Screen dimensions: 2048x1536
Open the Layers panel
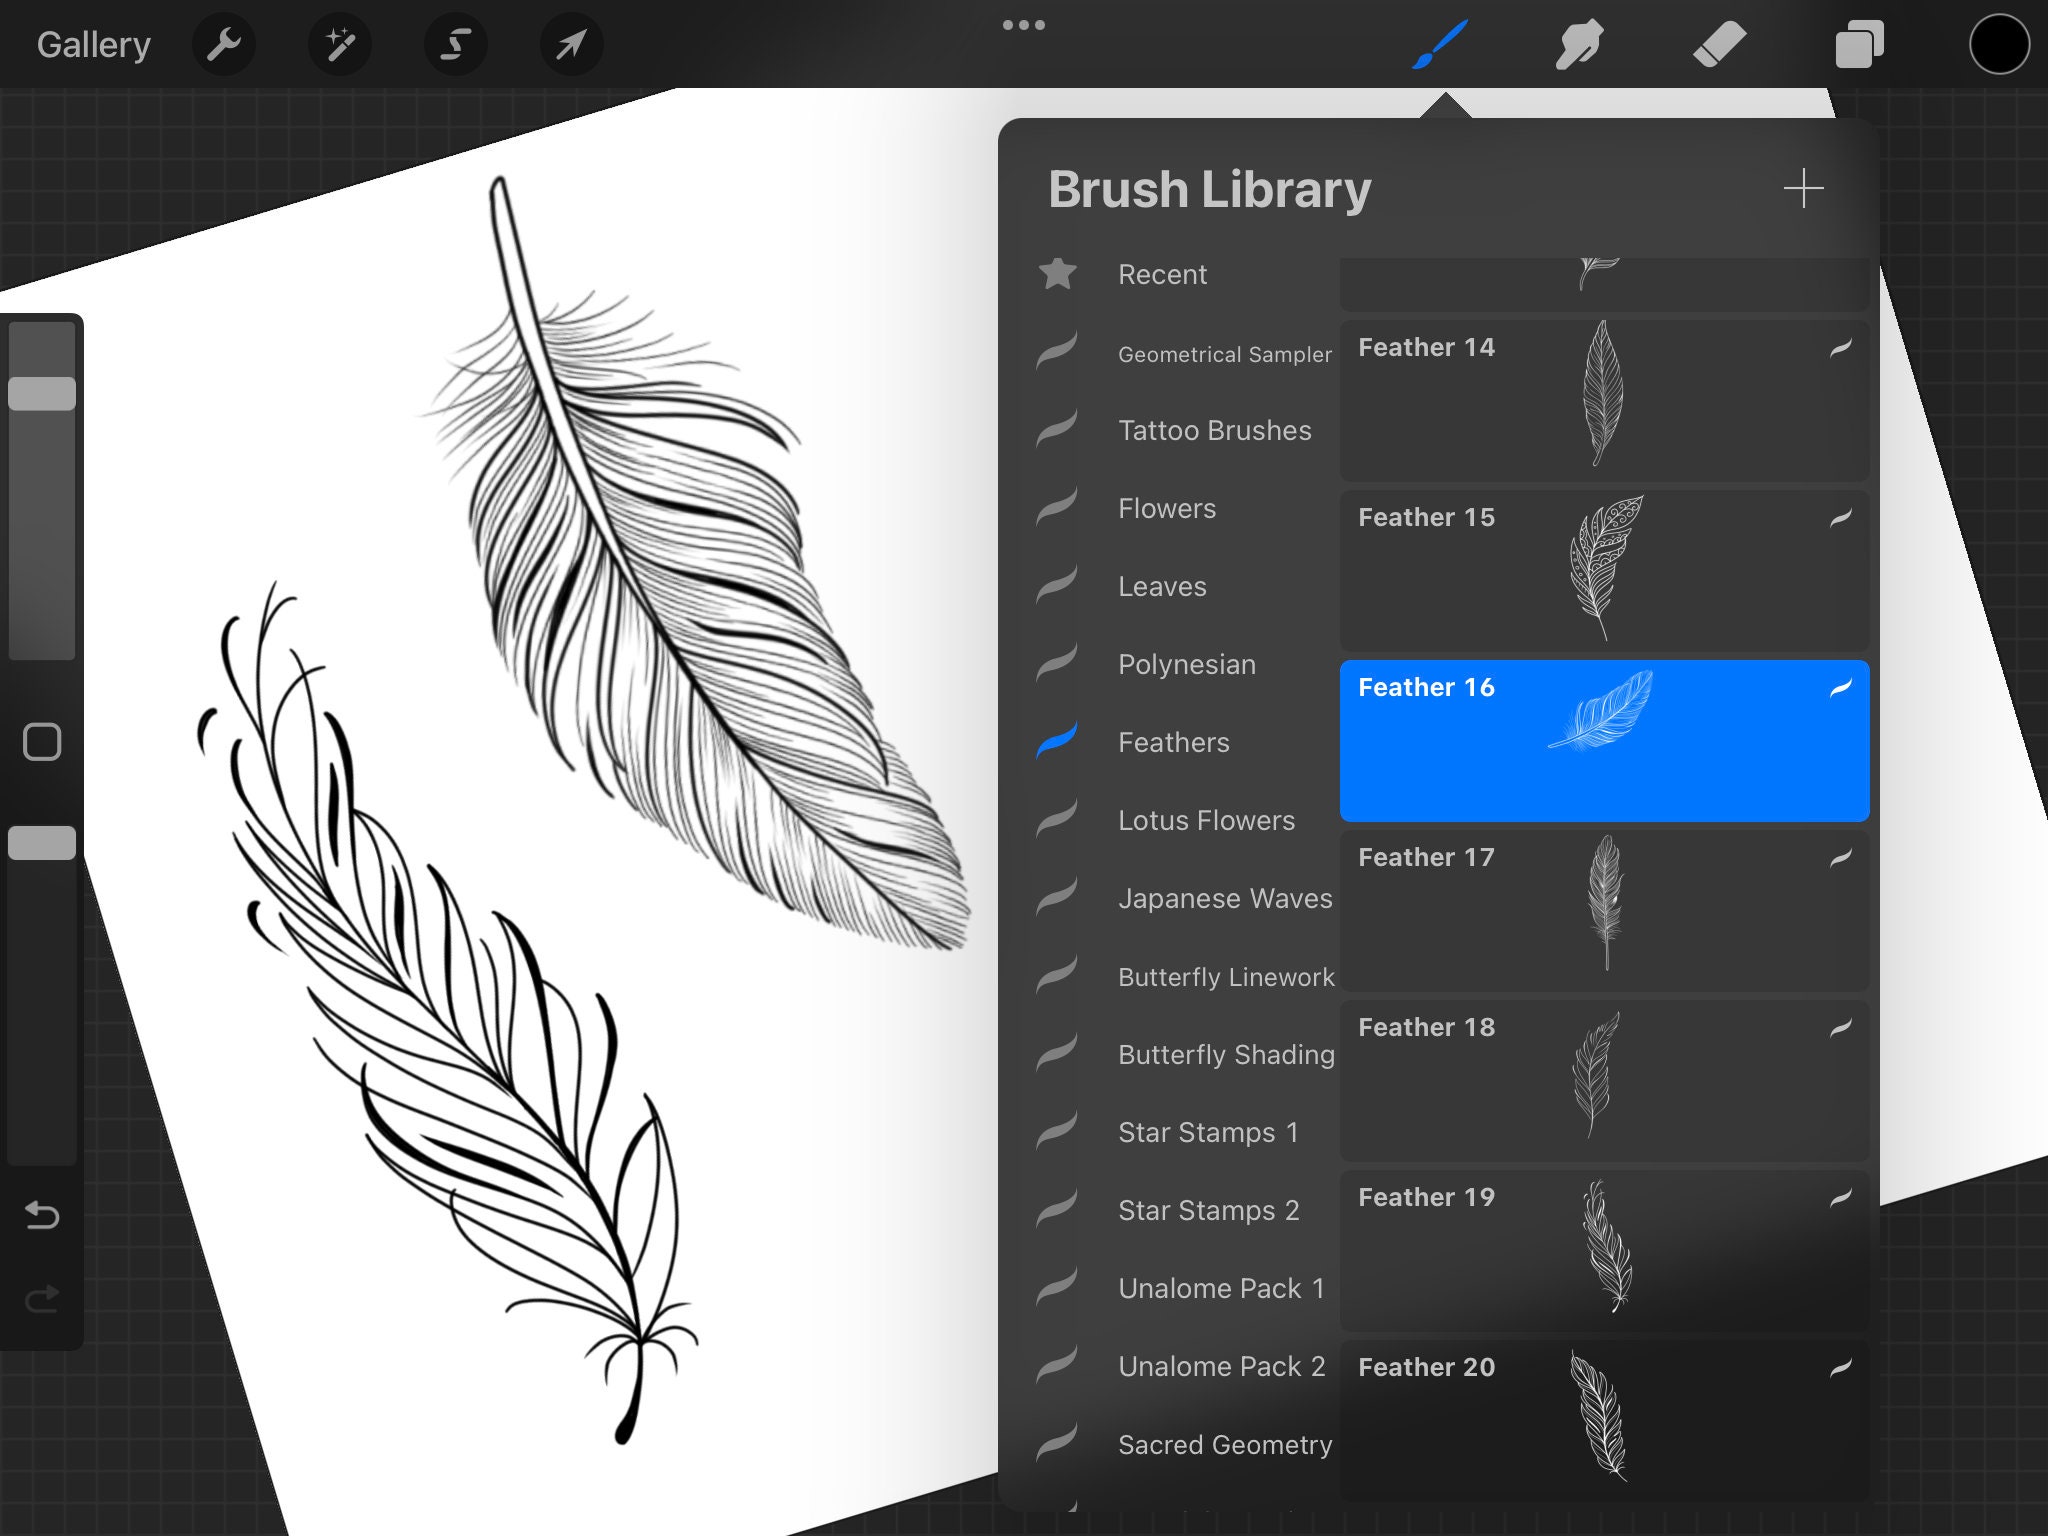click(x=1860, y=44)
